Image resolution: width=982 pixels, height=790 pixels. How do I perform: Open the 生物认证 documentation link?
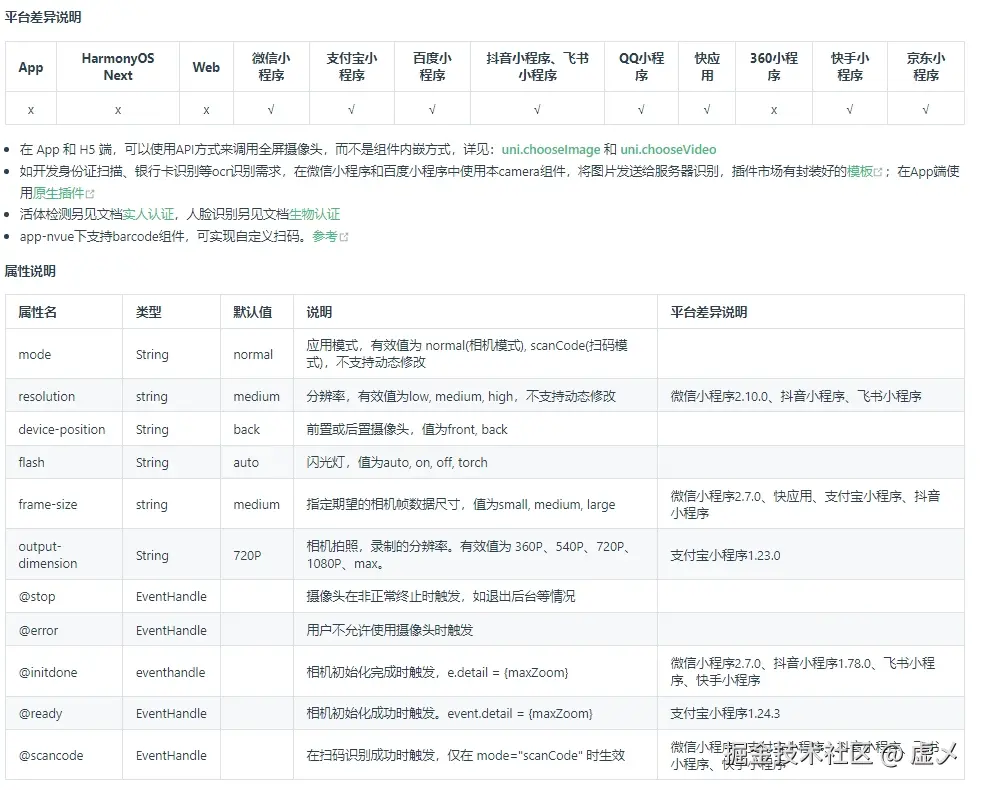314,214
